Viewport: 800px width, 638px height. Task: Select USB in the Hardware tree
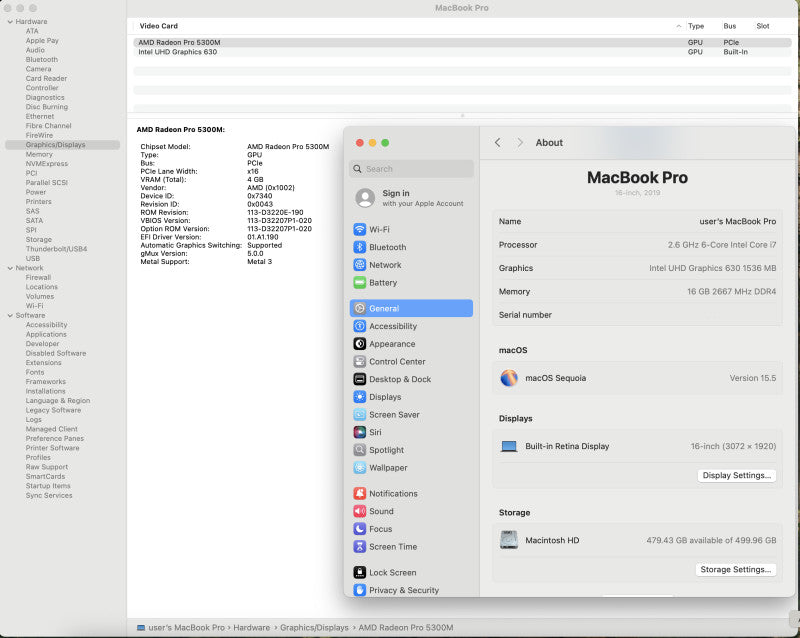pos(33,259)
